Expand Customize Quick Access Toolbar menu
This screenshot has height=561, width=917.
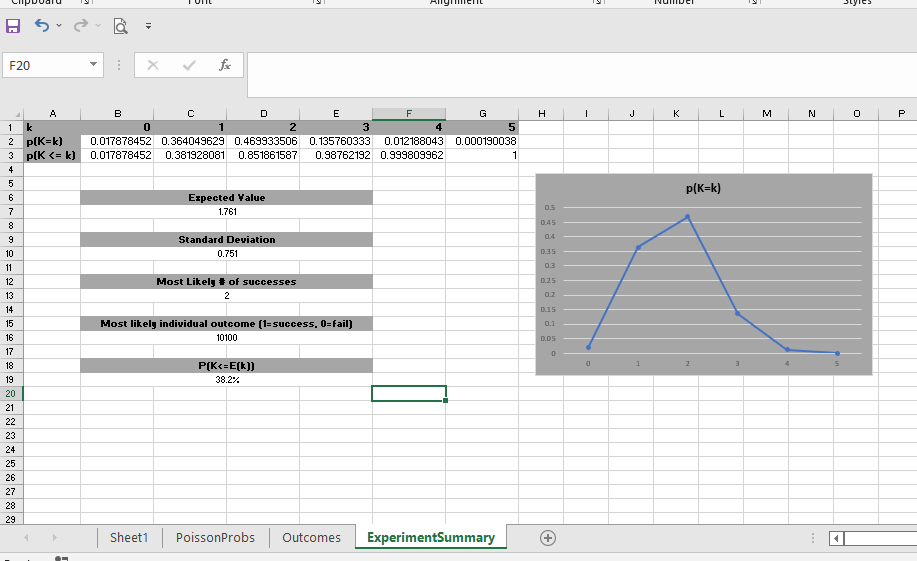click(x=148, y=24)
